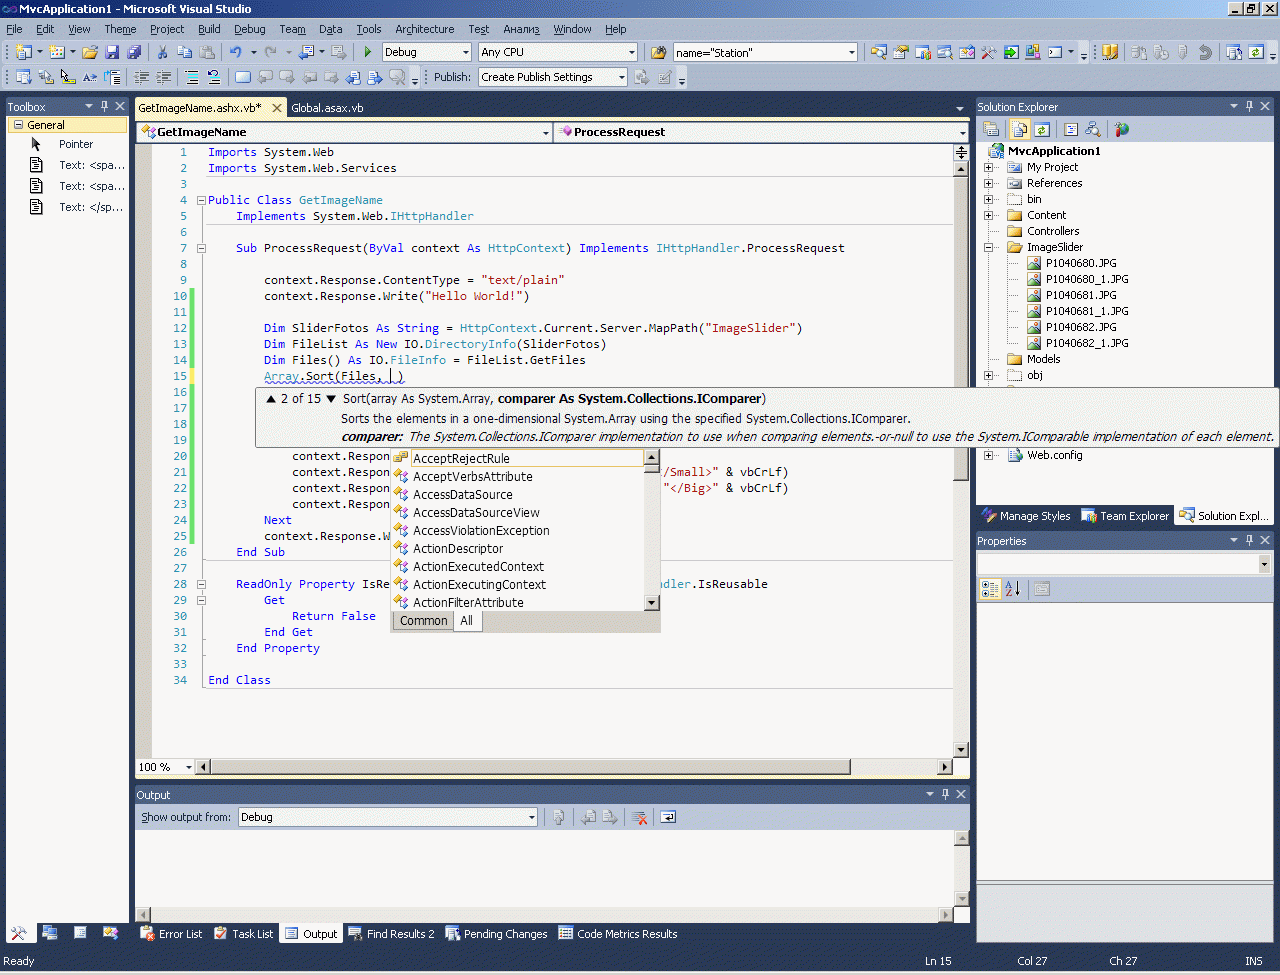Click Clear All icon in Output panel
This screenshot has height=975, width=1280.
(x=640, y=817)
